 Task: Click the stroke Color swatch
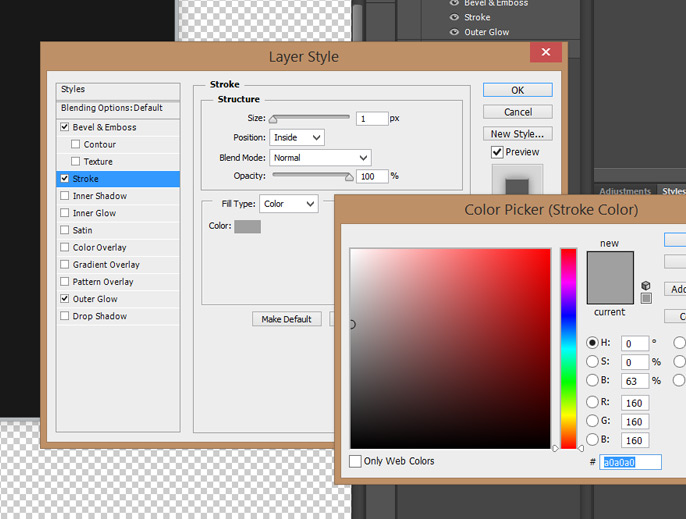(x=247, y=226)
